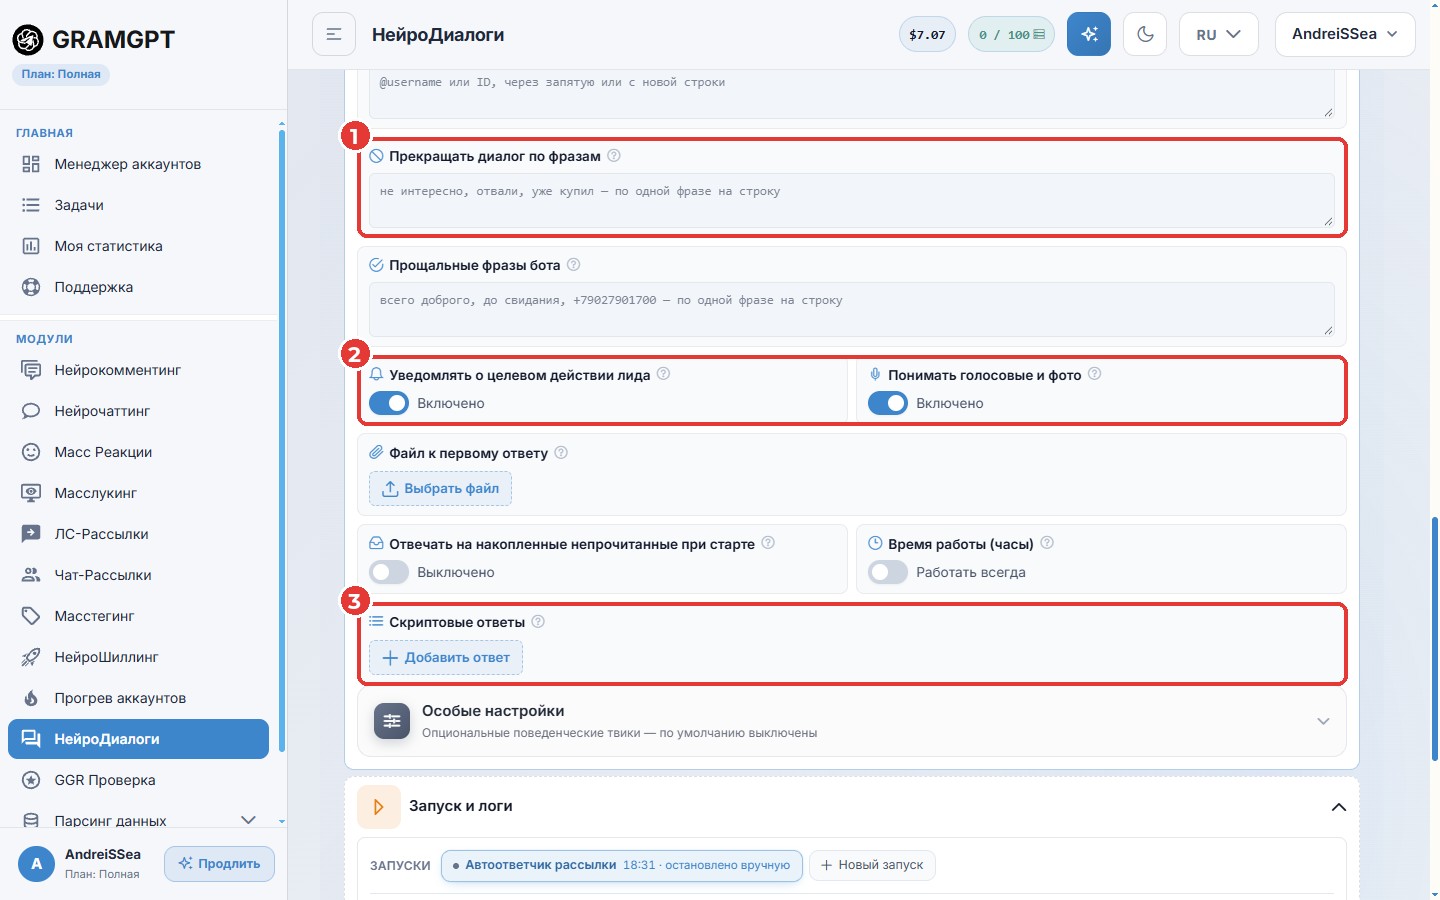
Task: Click the orange play icon of Запуск и логи
Action: (x=379, y=806)
